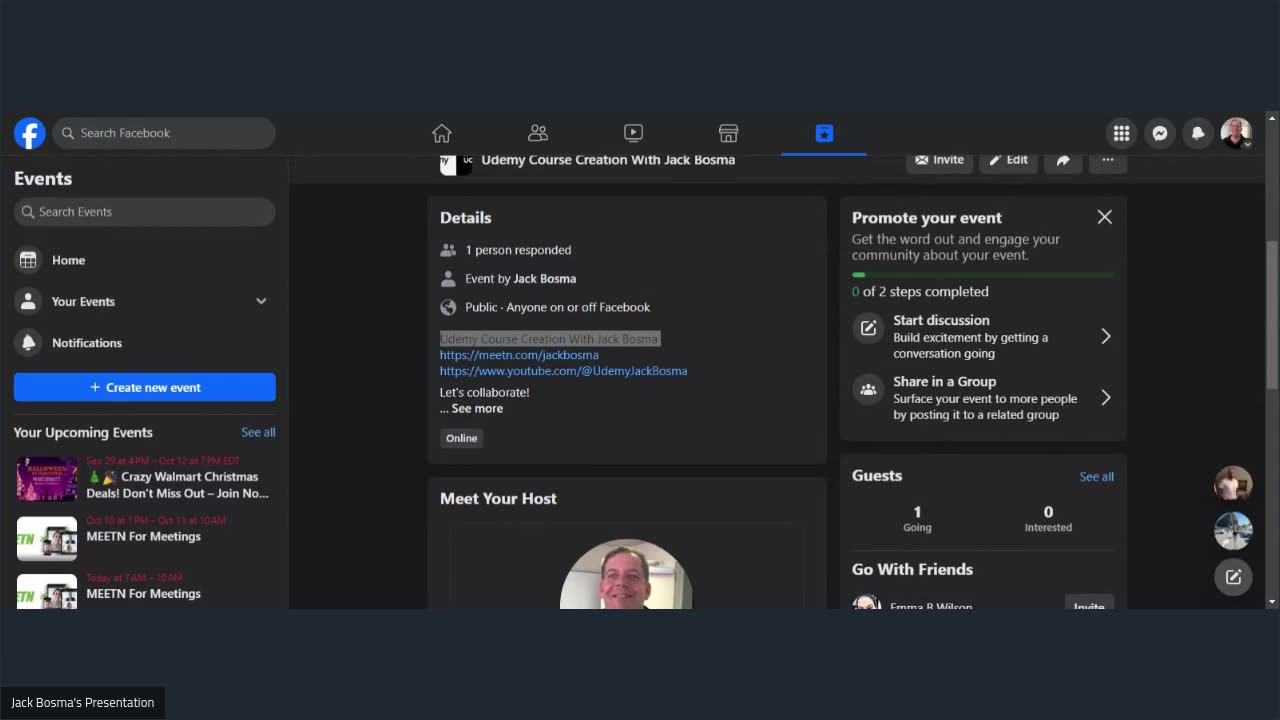Click See all guests link

(1096, 477)
